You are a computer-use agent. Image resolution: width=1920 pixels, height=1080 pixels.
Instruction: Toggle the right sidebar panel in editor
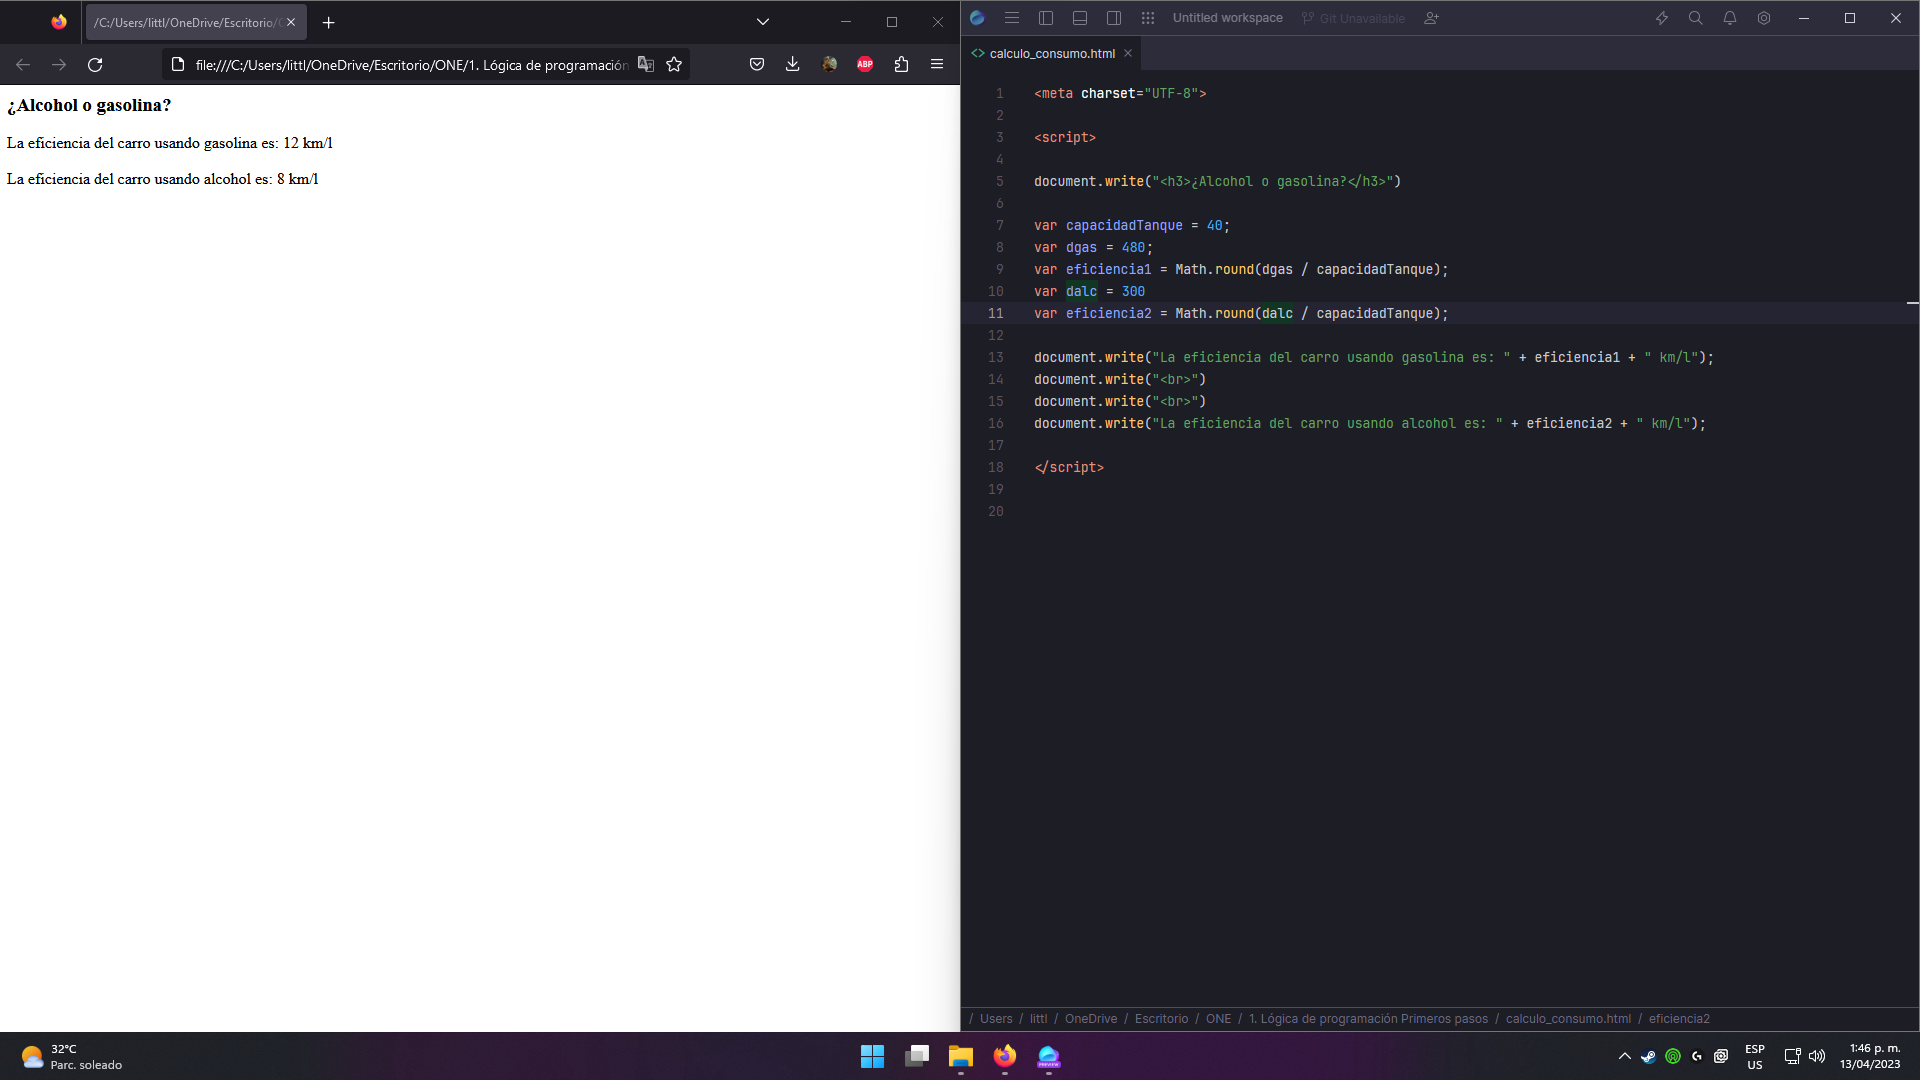coord(1114,18)
